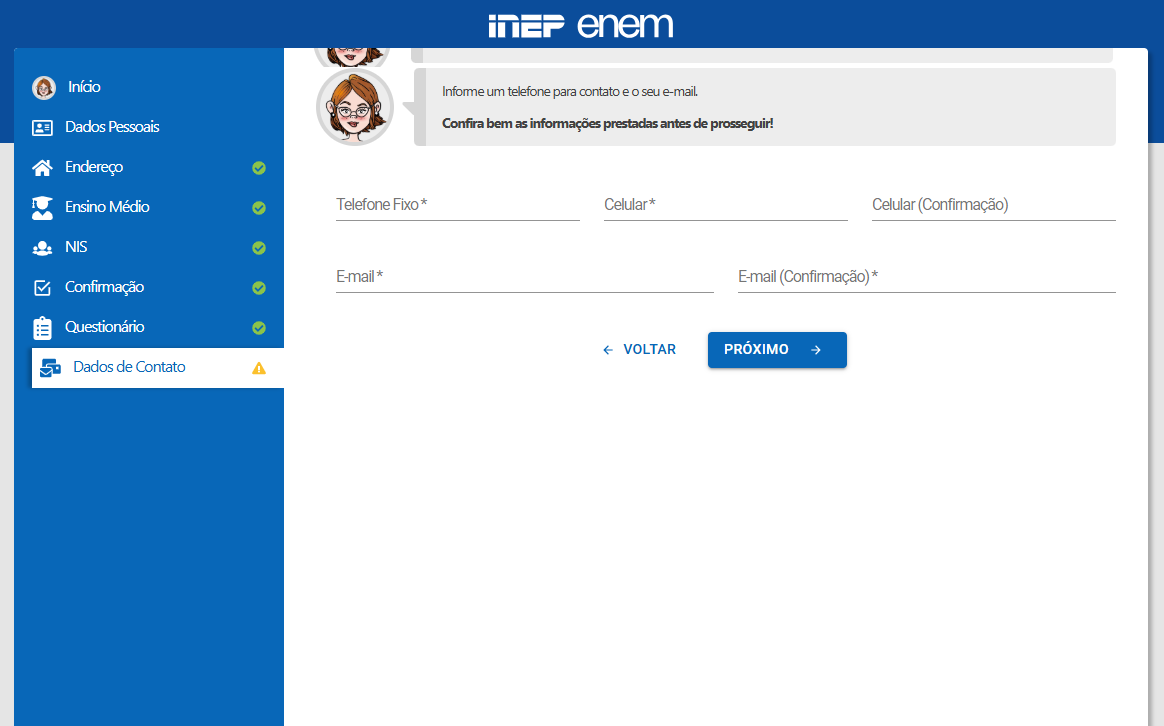Go back with the VOLTAR button
1164x726 pixels.
coord(640,350)
